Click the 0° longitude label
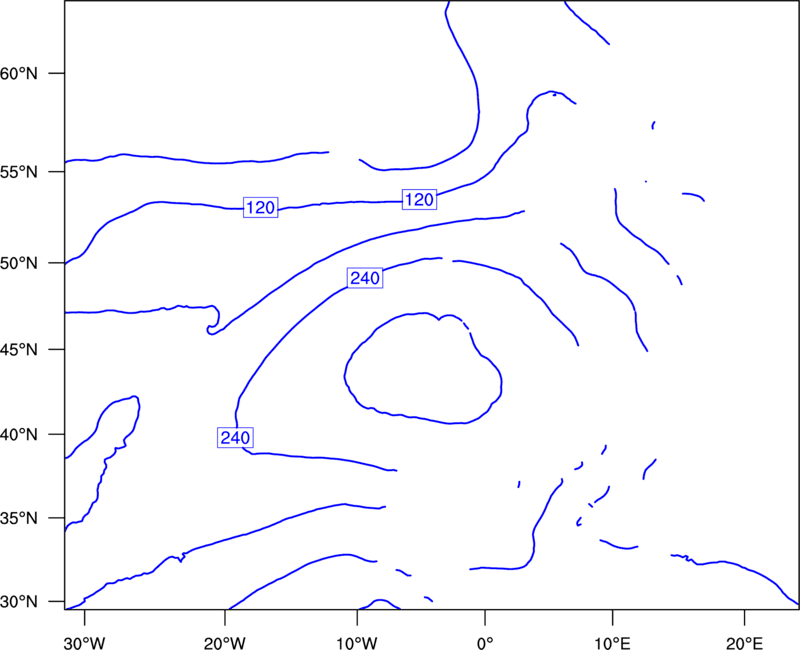Screen dimensions: 800x650 point(485,643)
